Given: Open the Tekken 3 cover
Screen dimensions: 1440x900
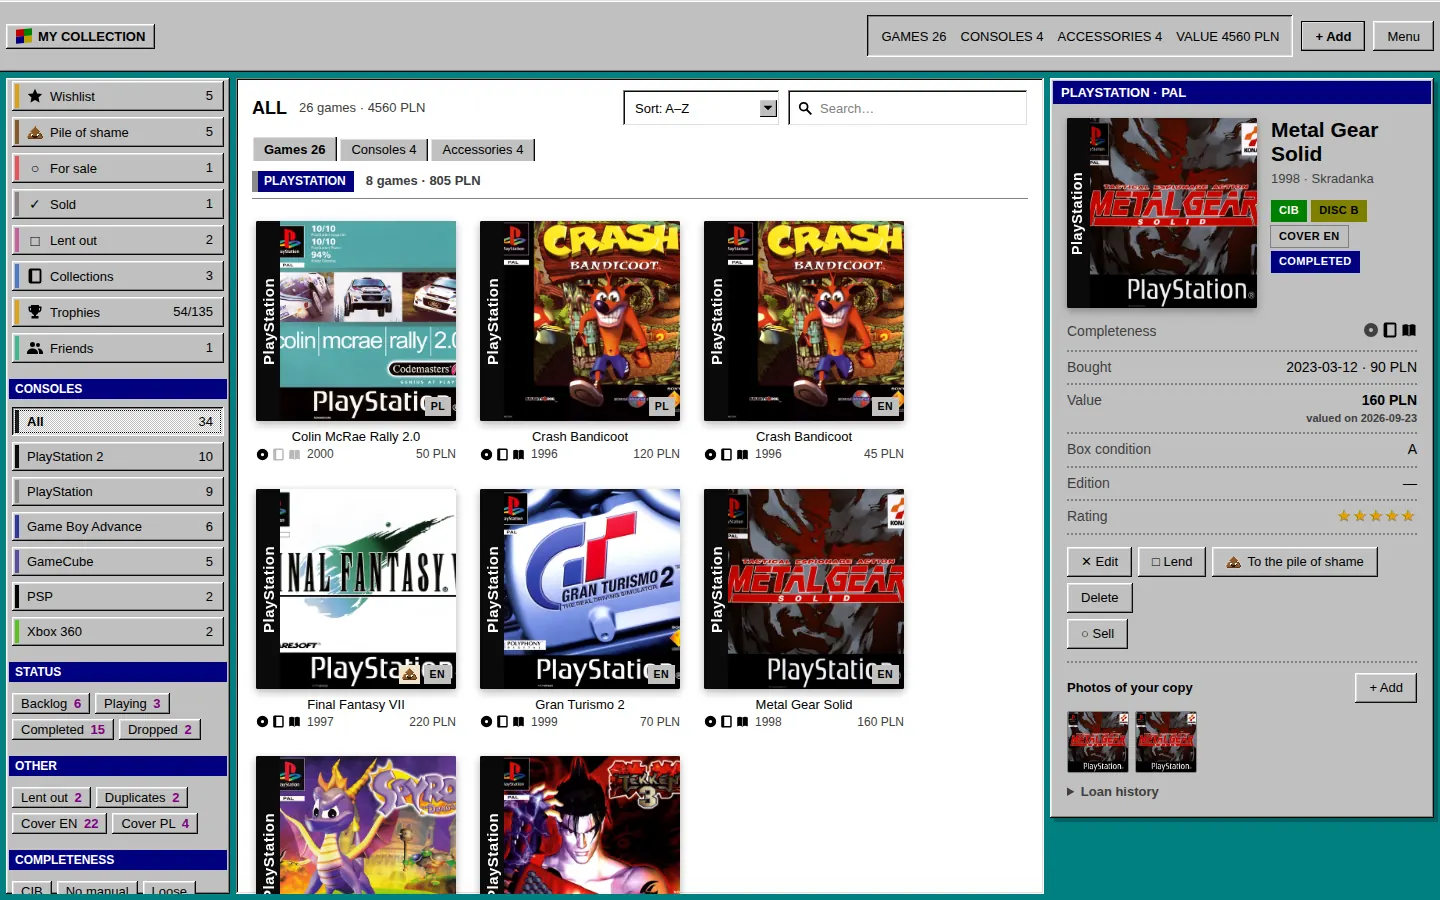Looking at the screenshot, I should (x=580, y=825).
